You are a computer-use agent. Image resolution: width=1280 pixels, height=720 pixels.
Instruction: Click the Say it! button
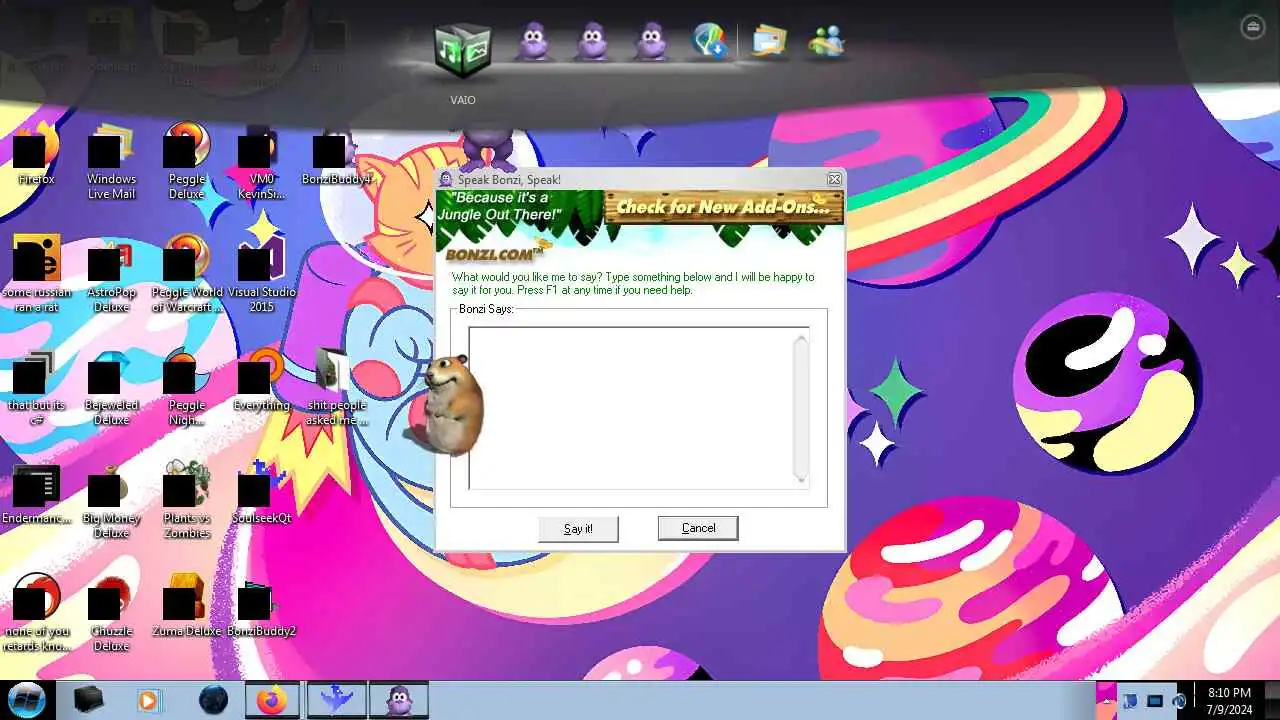[578, 529]
